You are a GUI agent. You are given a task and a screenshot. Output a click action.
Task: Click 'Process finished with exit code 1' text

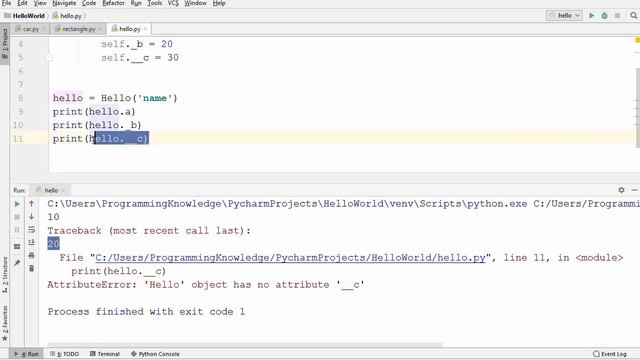tap(146, 312)
